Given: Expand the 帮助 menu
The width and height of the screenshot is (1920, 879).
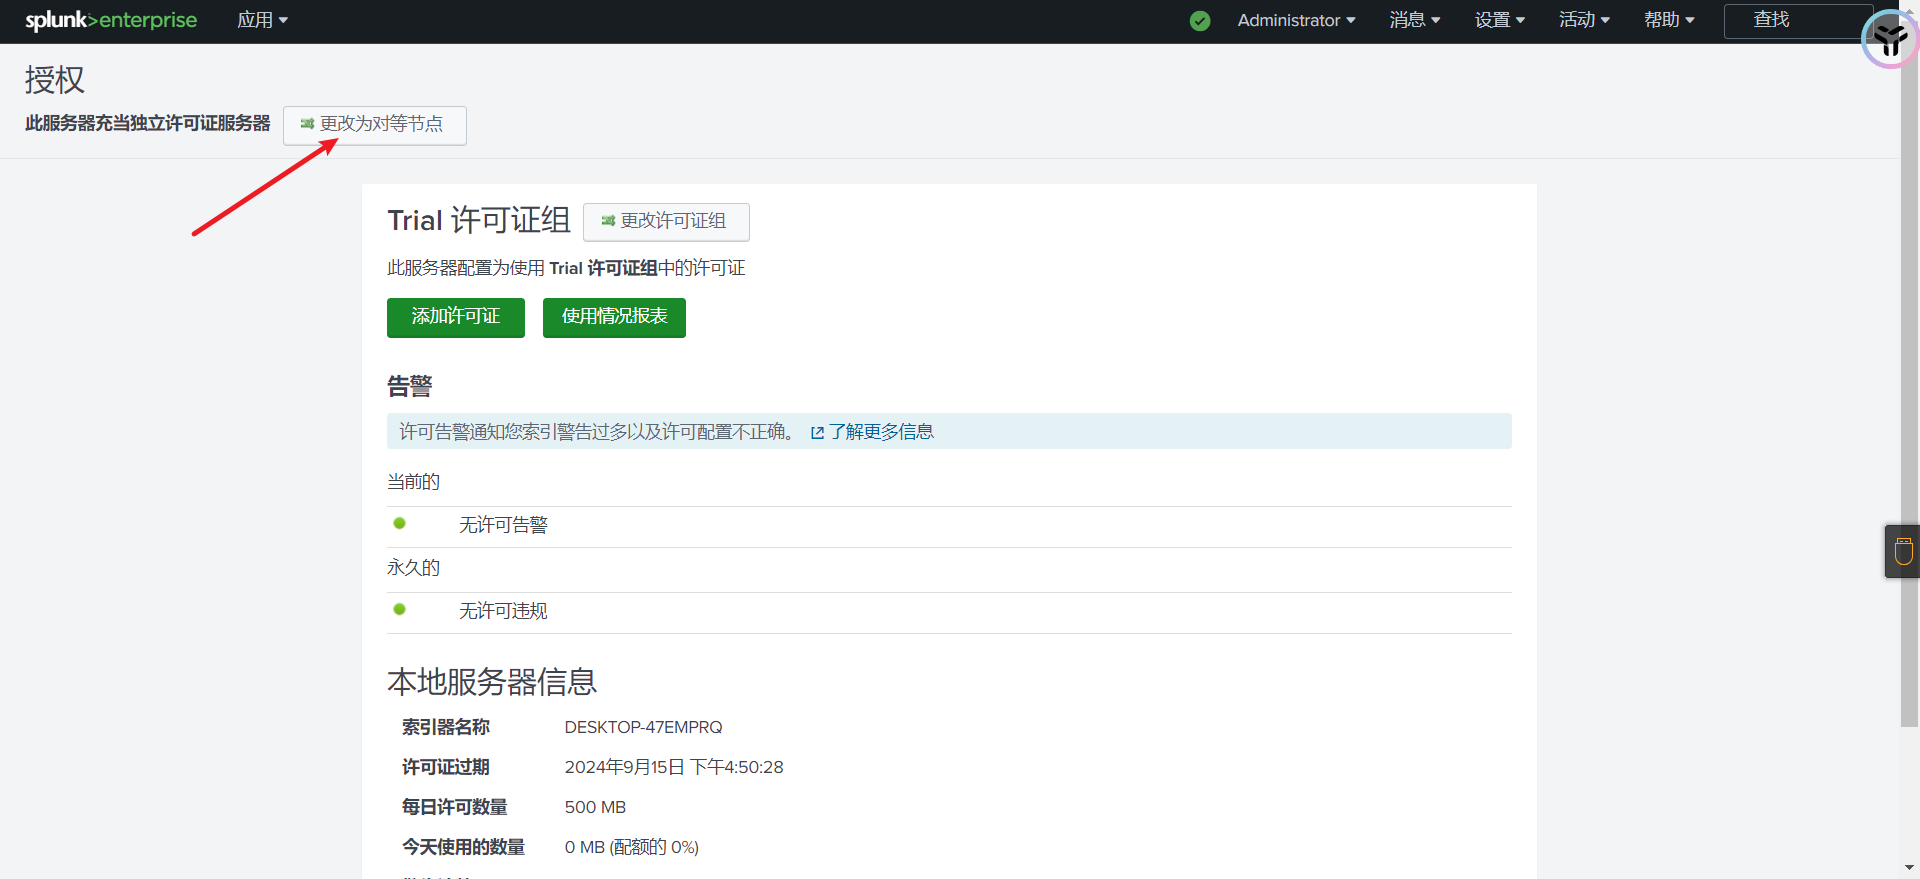Looking at the screenshot, I should (1669, 20).
